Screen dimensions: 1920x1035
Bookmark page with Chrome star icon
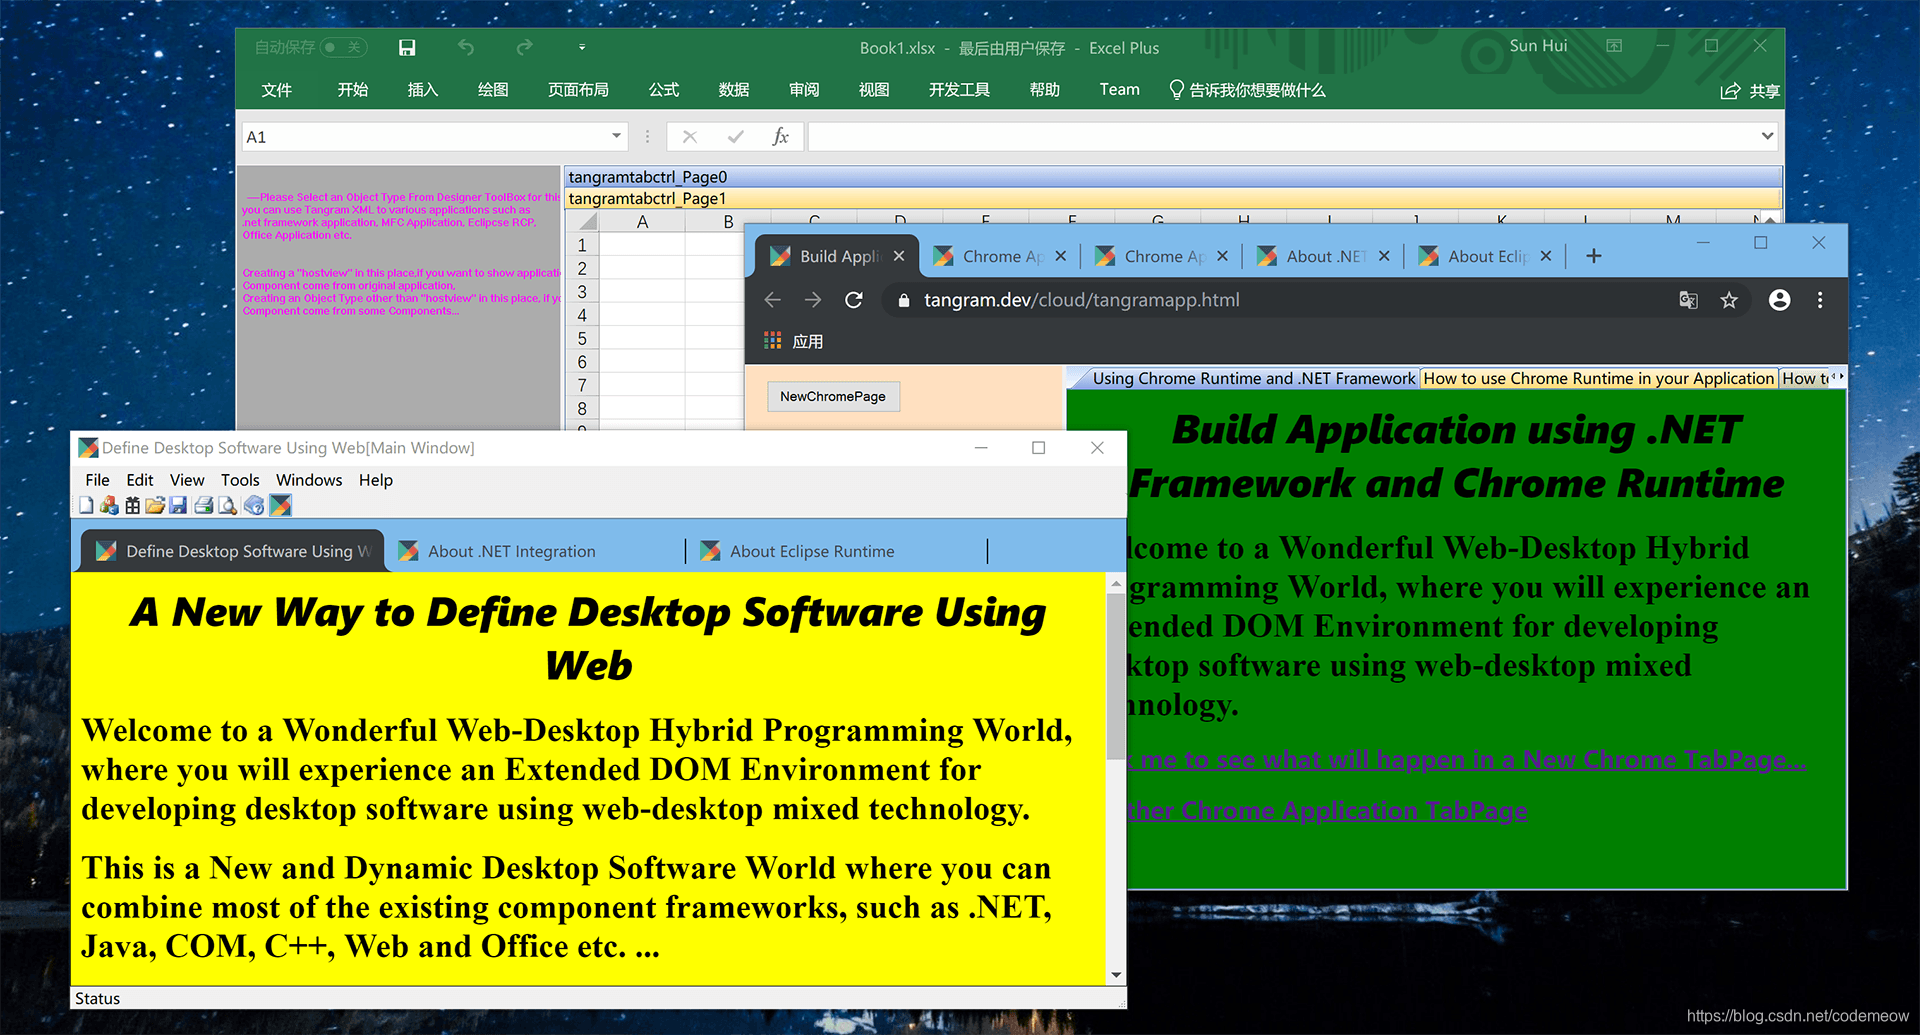click(1729, 300)
